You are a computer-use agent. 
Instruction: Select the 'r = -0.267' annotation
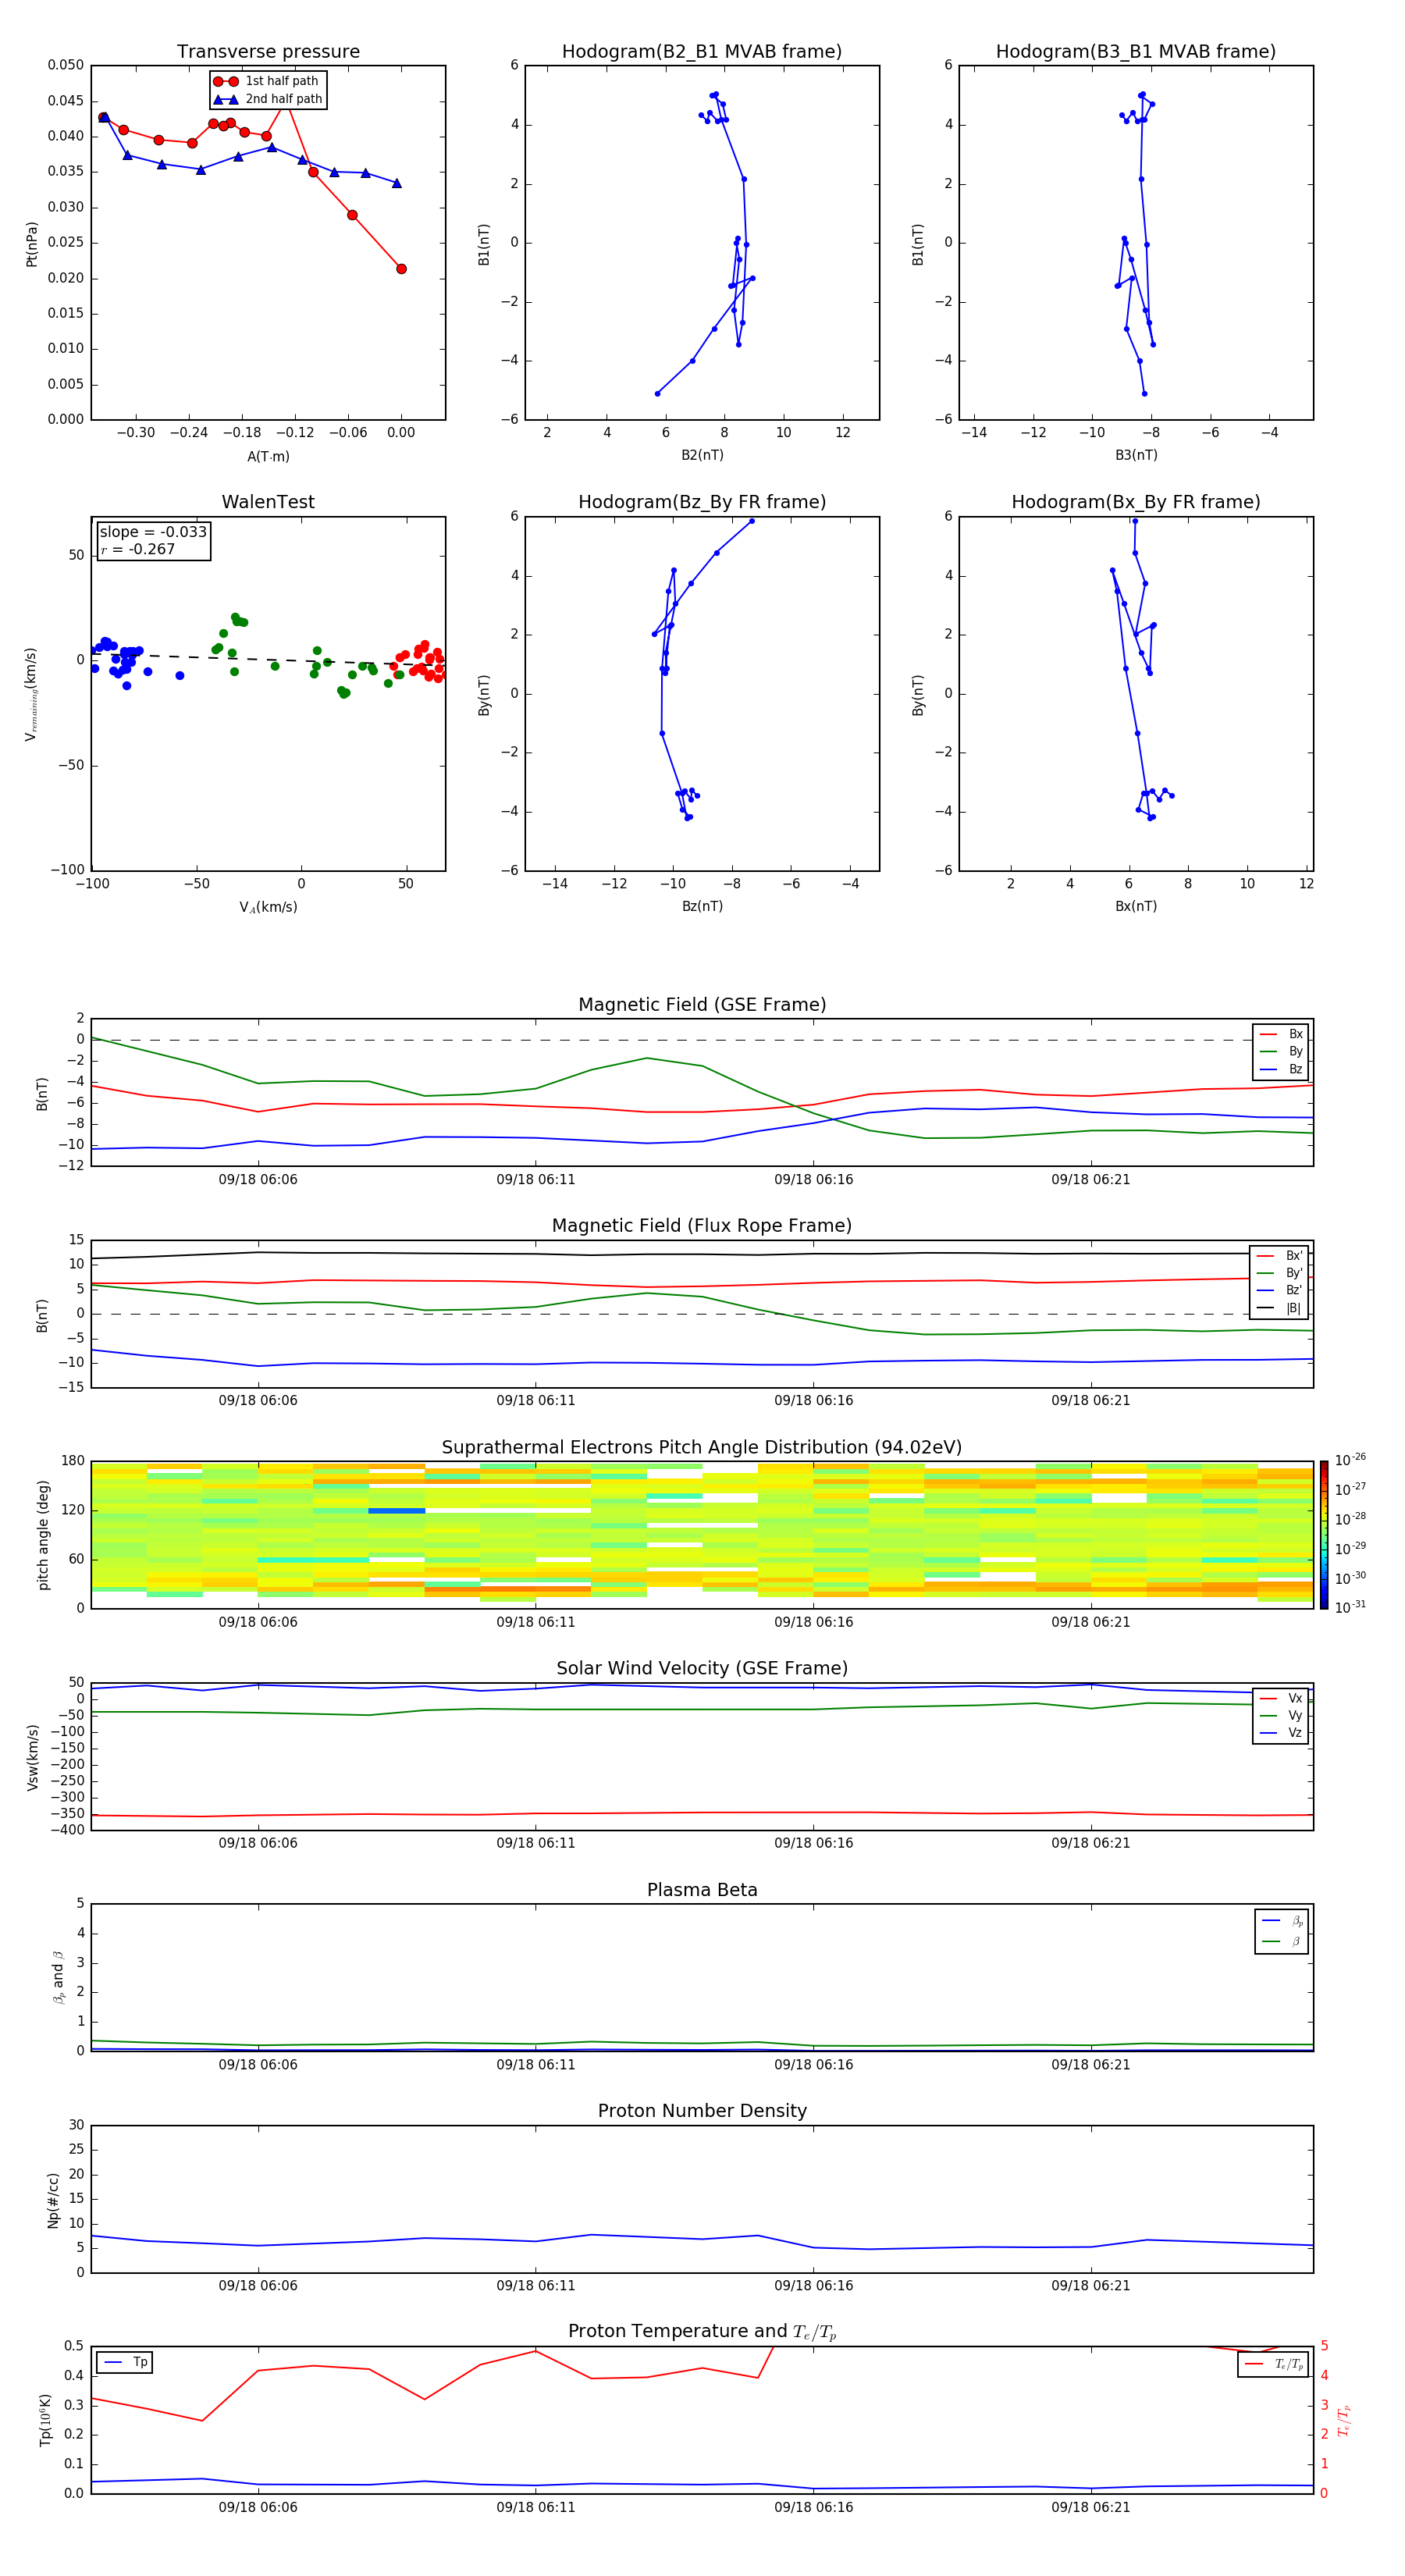[138, 549]
